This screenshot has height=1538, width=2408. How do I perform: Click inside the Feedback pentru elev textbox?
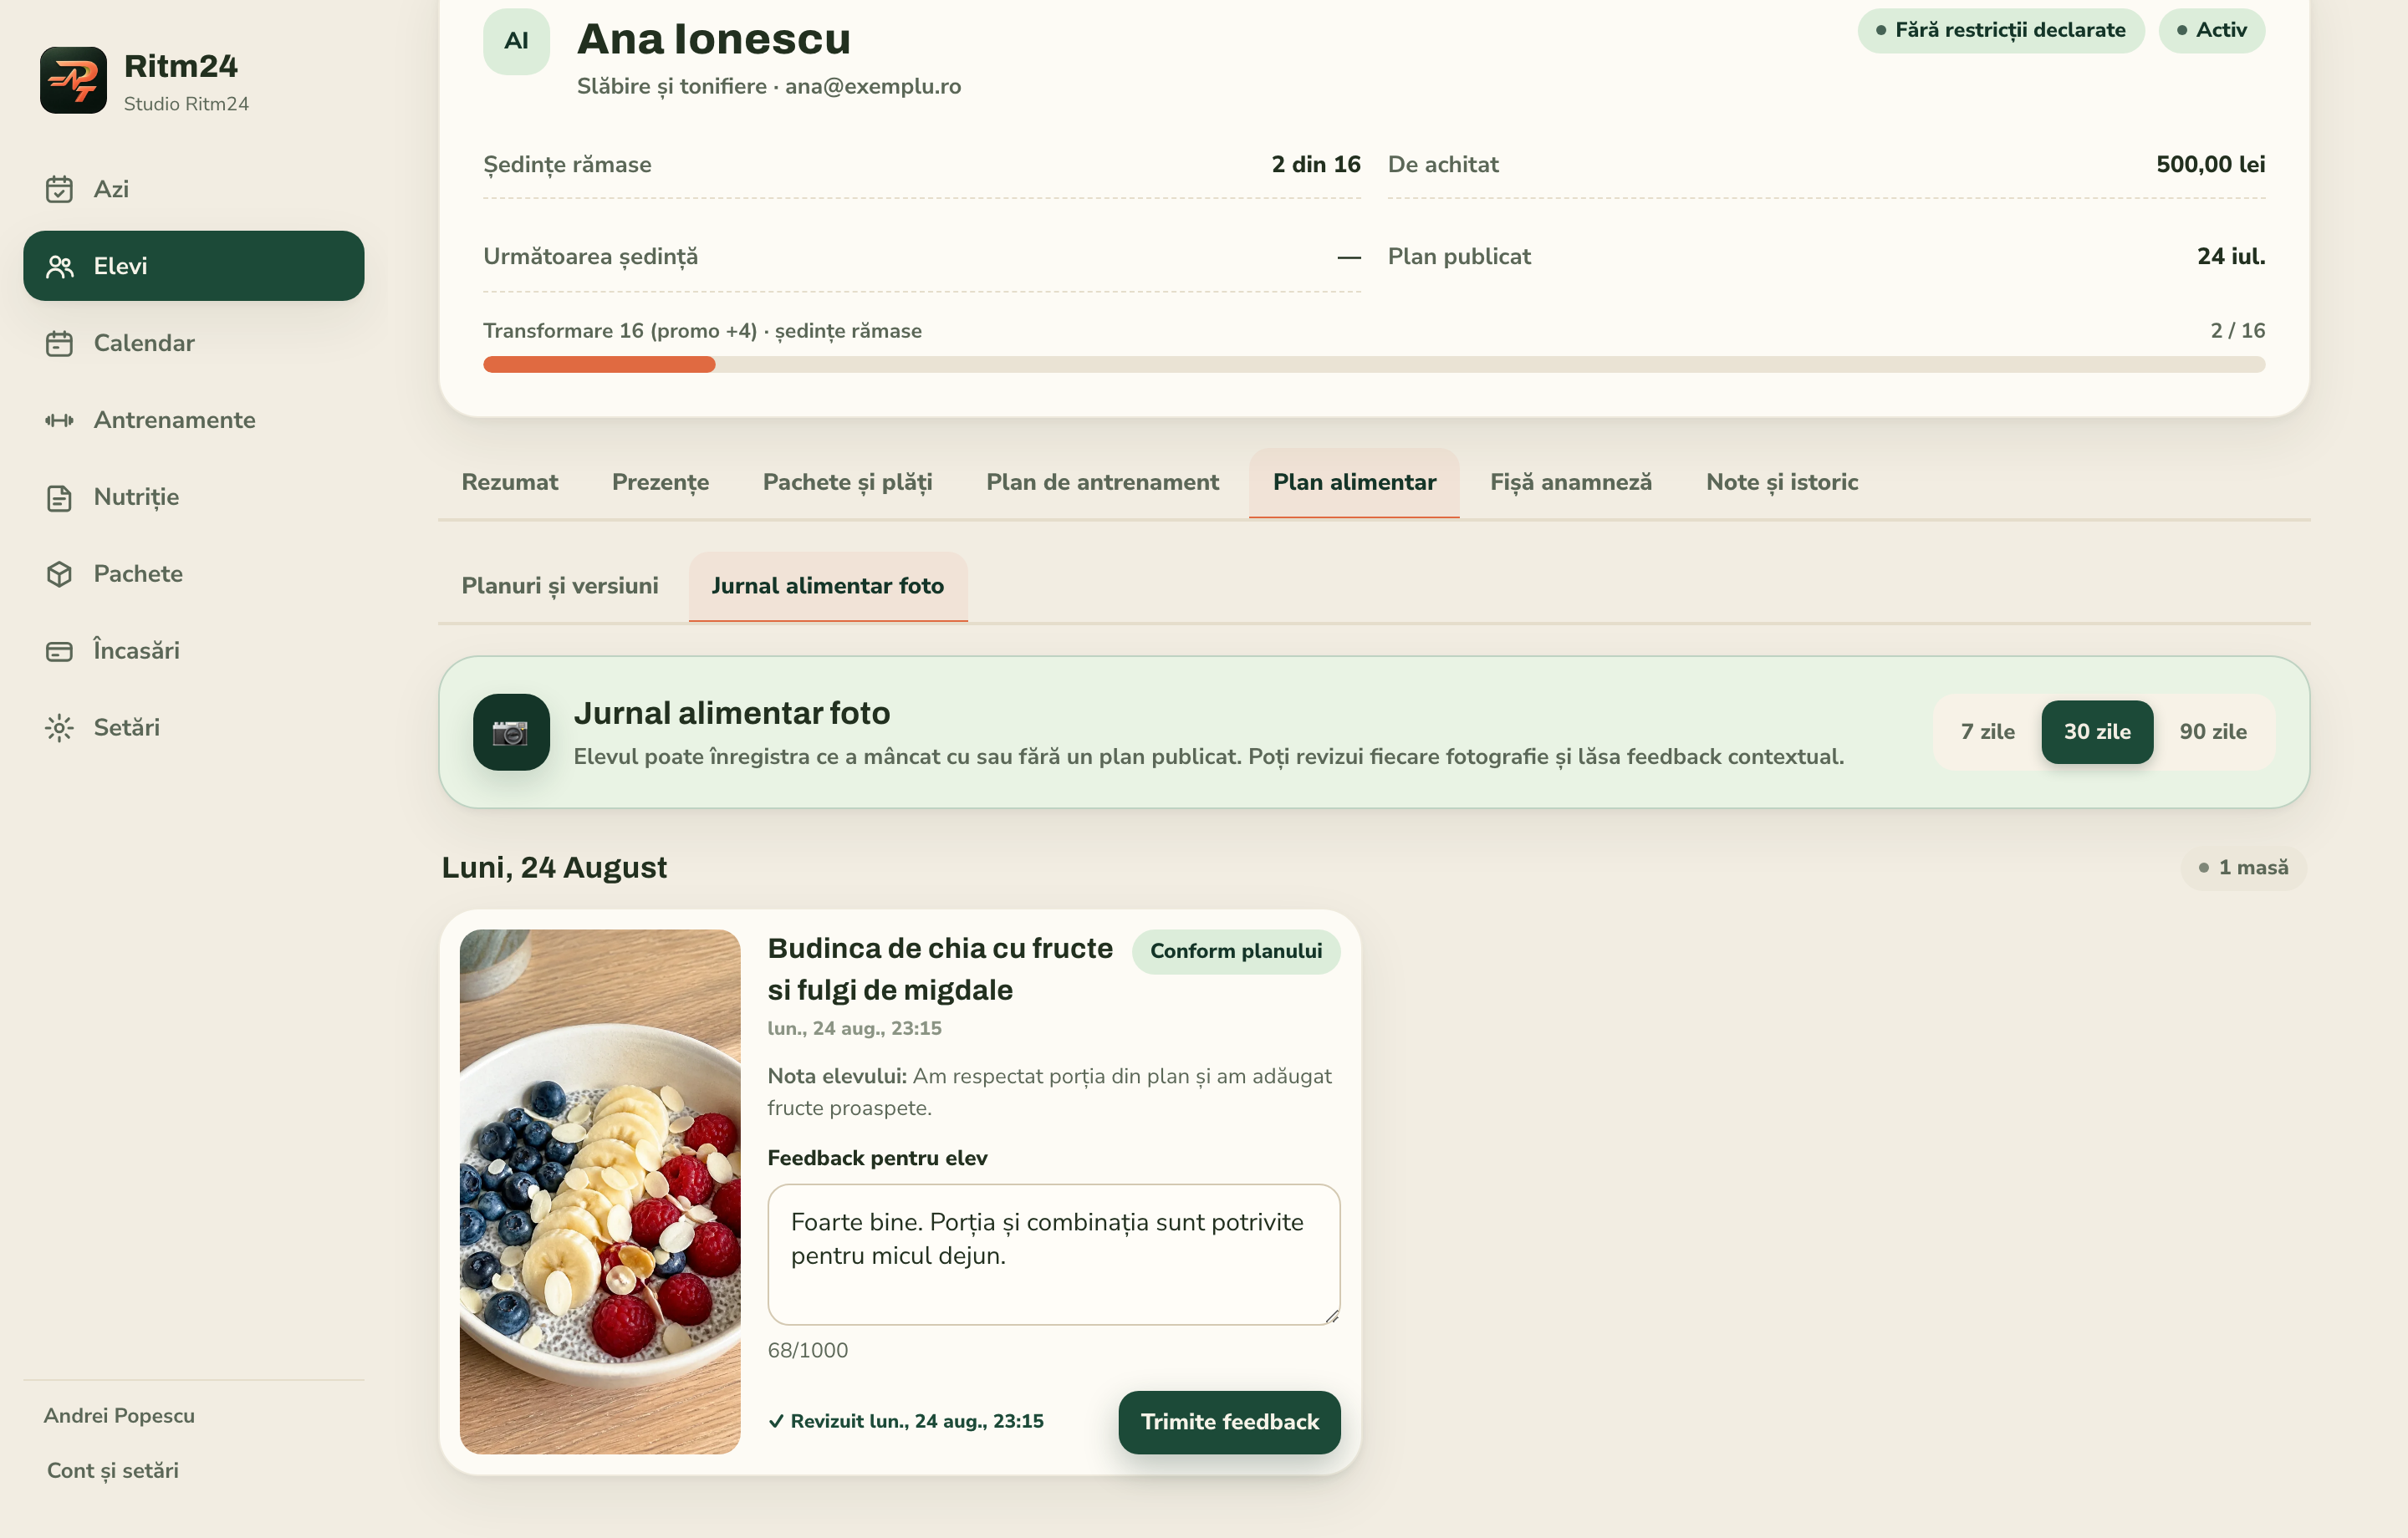(1053, 1255)
